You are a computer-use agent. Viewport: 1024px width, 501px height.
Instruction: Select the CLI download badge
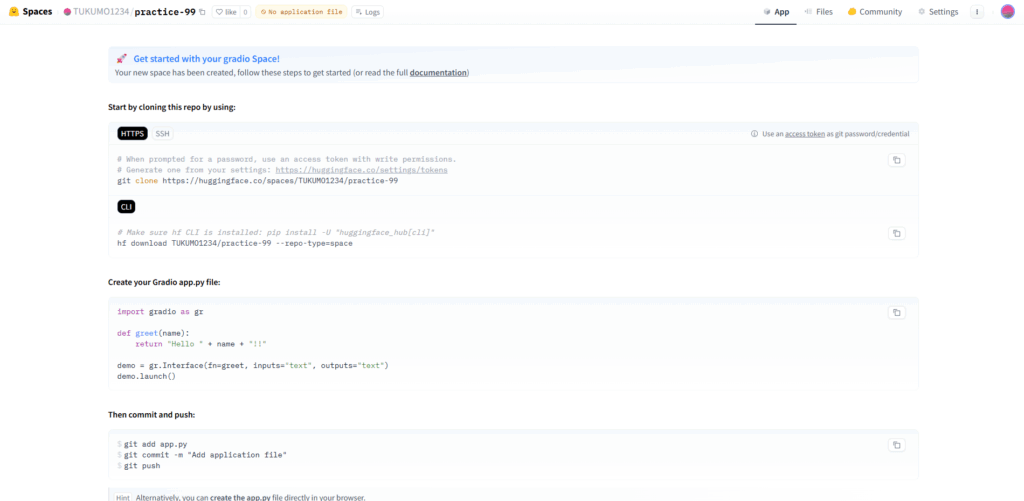127,207
